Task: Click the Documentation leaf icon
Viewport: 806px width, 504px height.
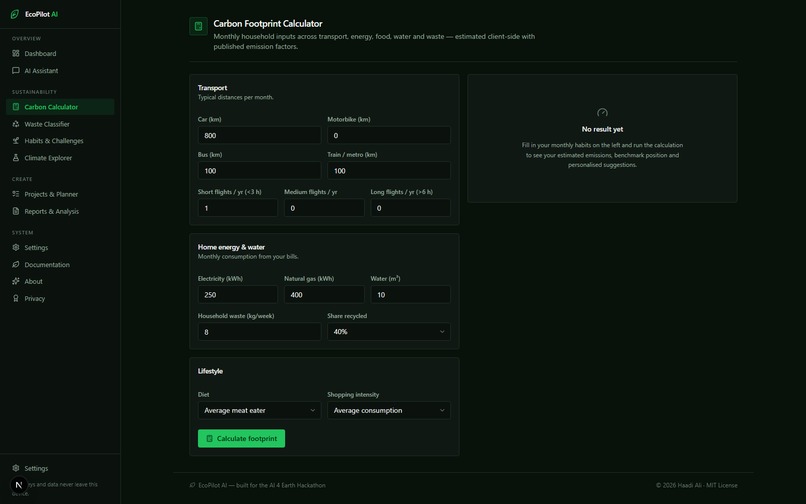Action: 16,264
